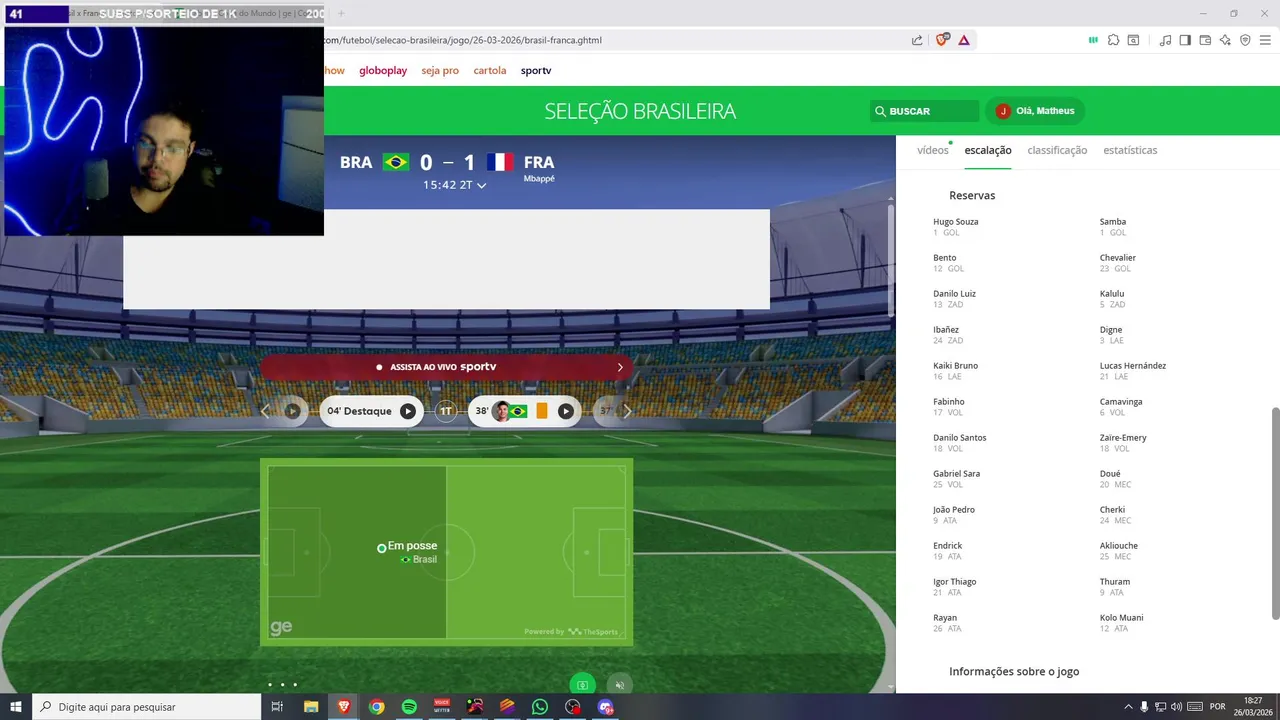Click the share page icon in address bar
1280x720 pixels.
[917, 40]
